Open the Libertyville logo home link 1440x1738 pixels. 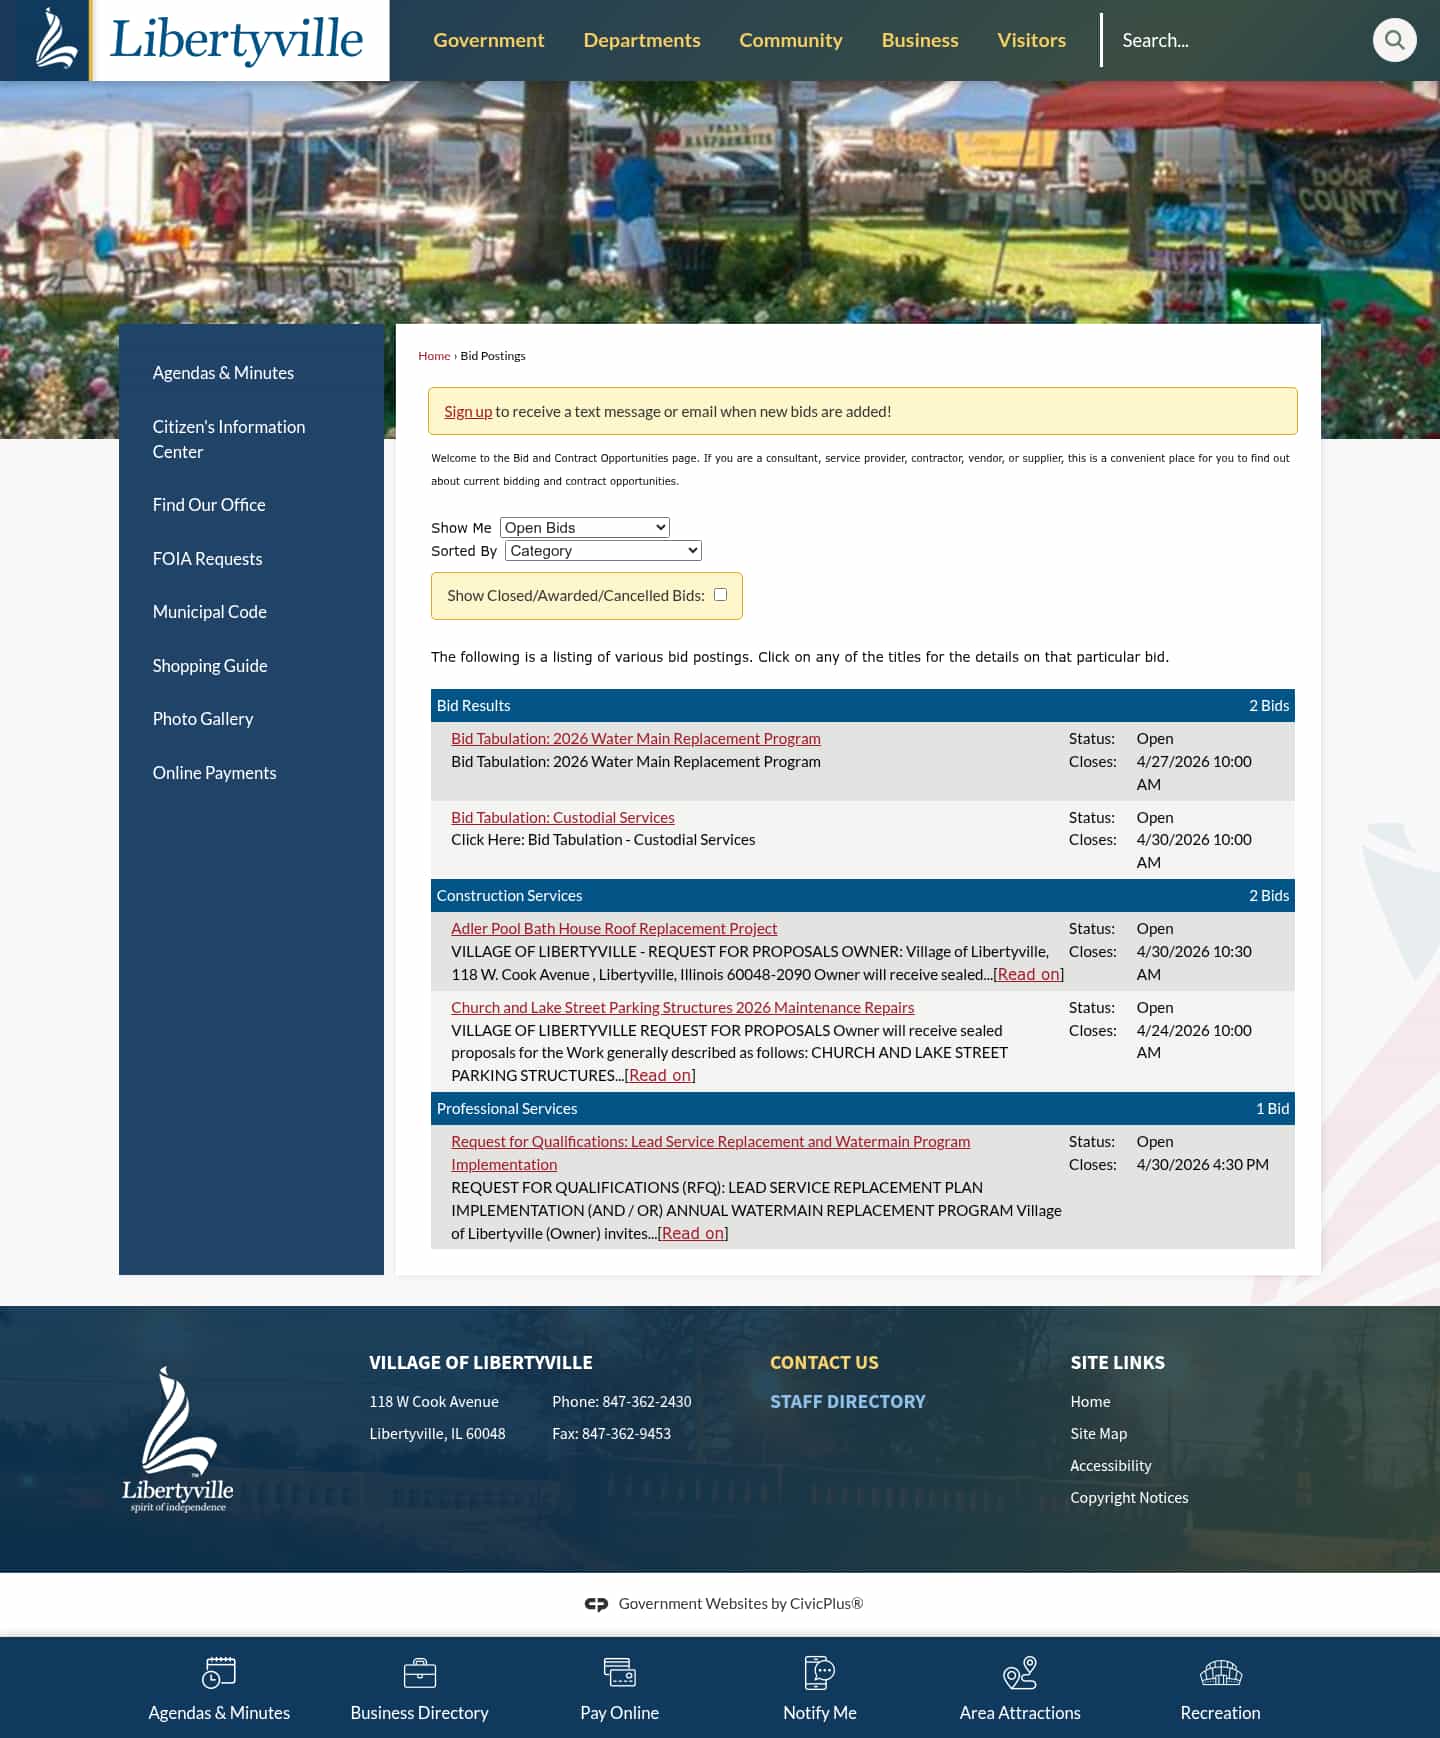pos(195,40)
